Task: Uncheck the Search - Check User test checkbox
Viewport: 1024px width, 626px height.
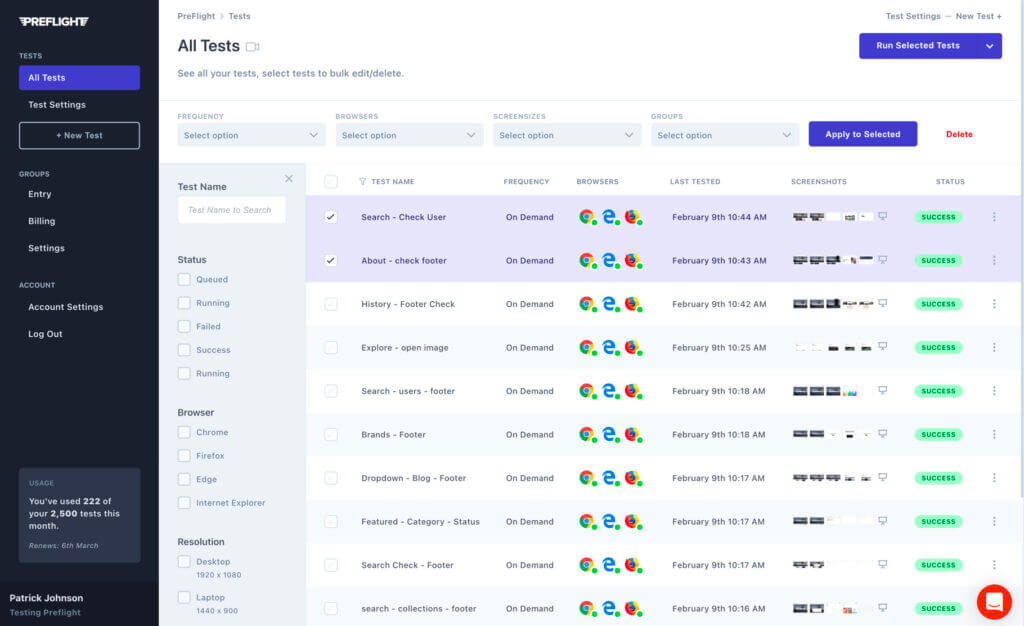Action: click(331, 217)
